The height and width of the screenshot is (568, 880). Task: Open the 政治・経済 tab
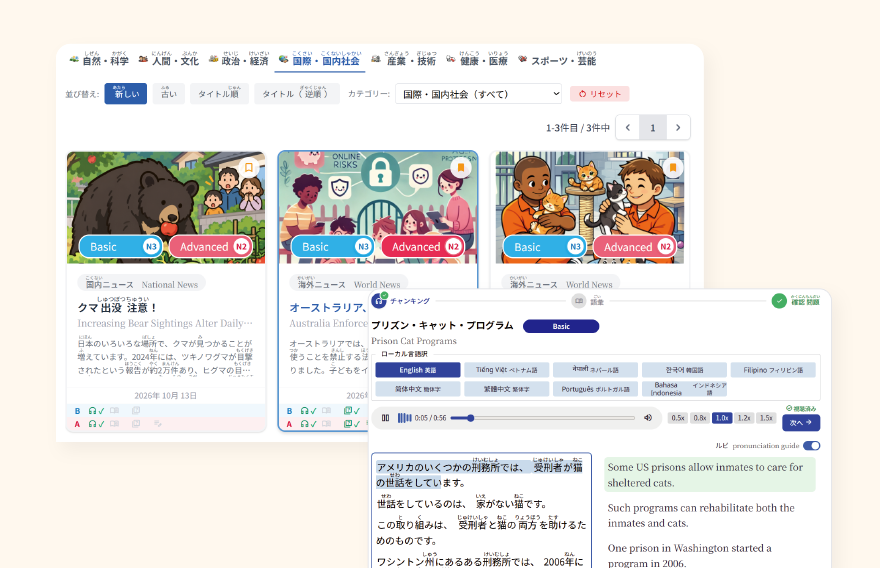(239, 58)
